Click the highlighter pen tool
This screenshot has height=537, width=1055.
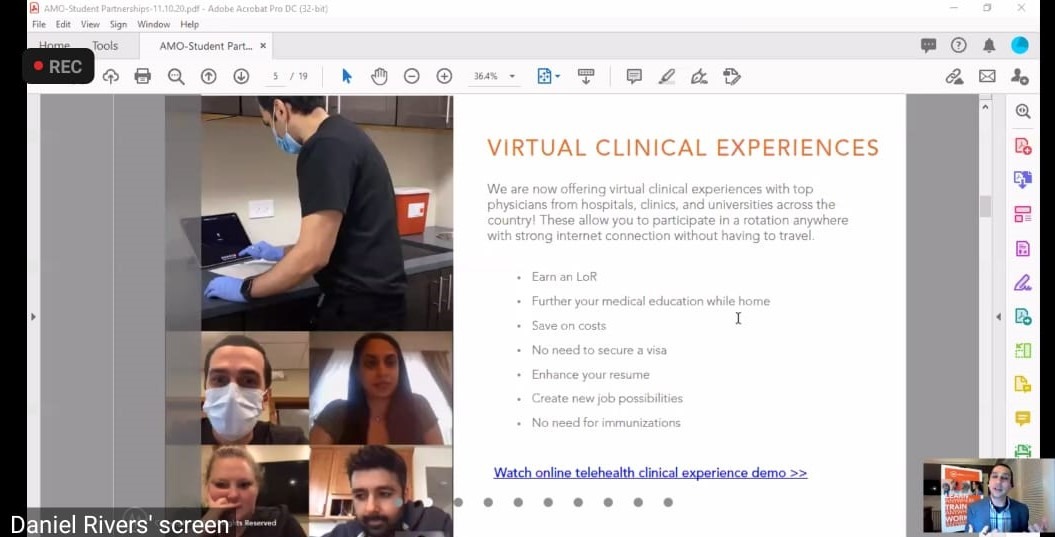tap(667, 76)
